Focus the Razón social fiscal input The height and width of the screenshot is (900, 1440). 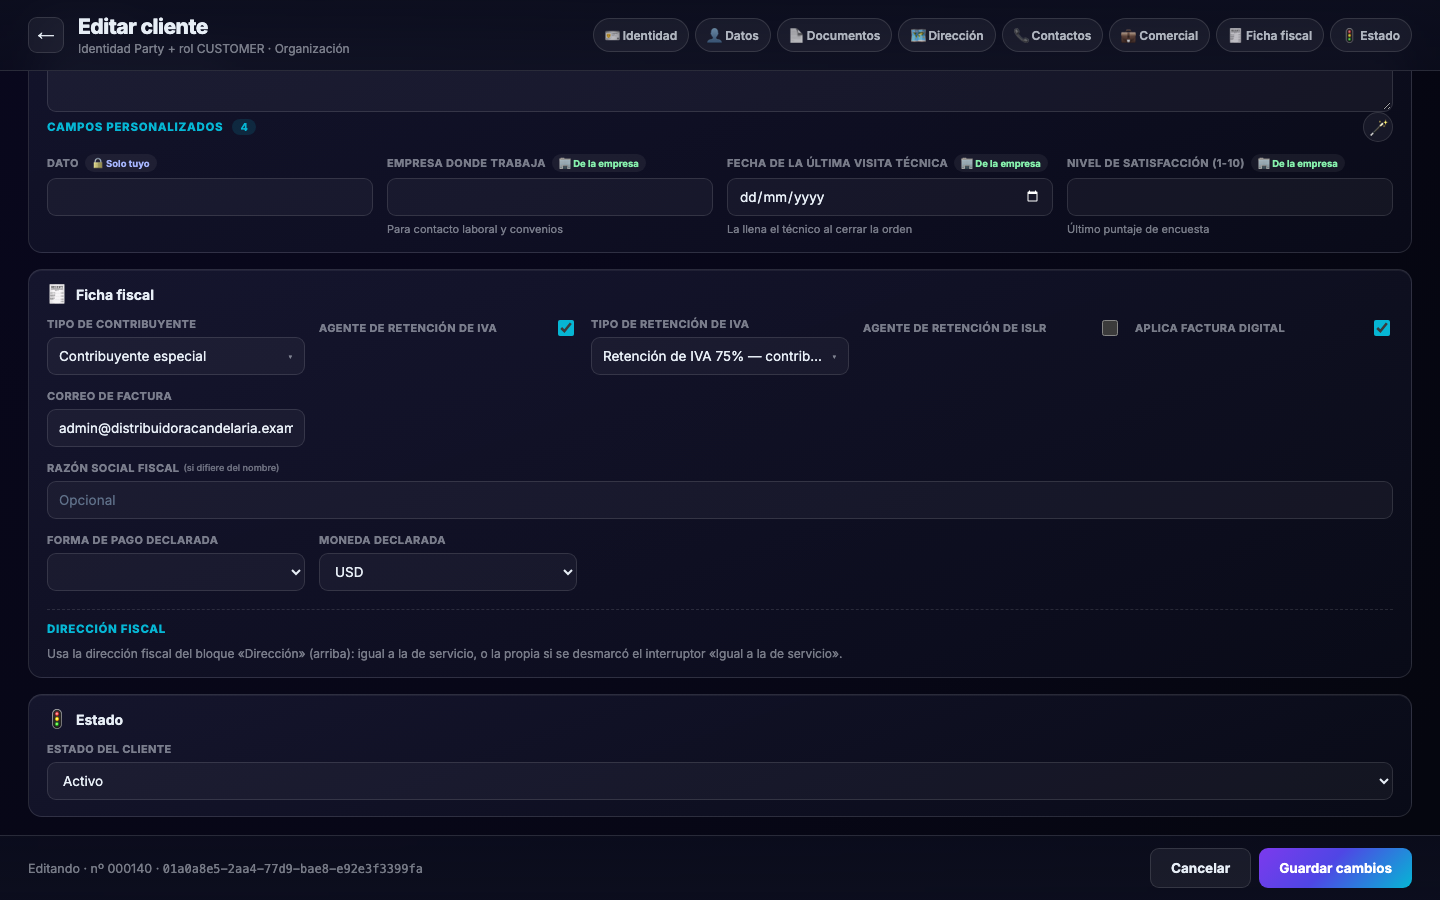click(720, 500)
